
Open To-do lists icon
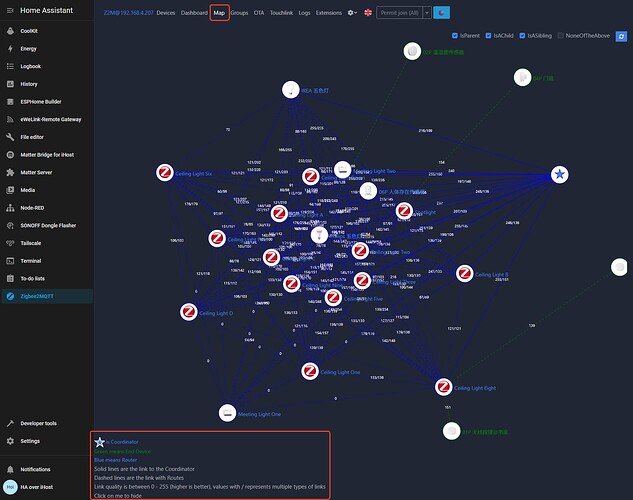coord(10,278)
